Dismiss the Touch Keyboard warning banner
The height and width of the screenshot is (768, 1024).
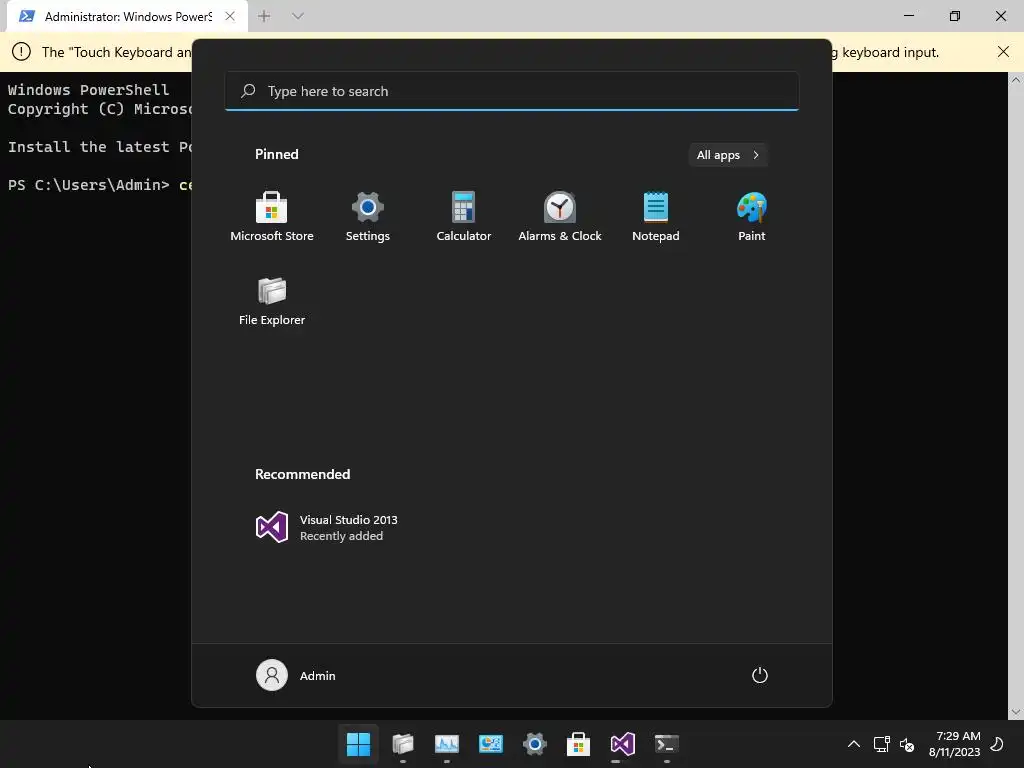(1004, 52)
